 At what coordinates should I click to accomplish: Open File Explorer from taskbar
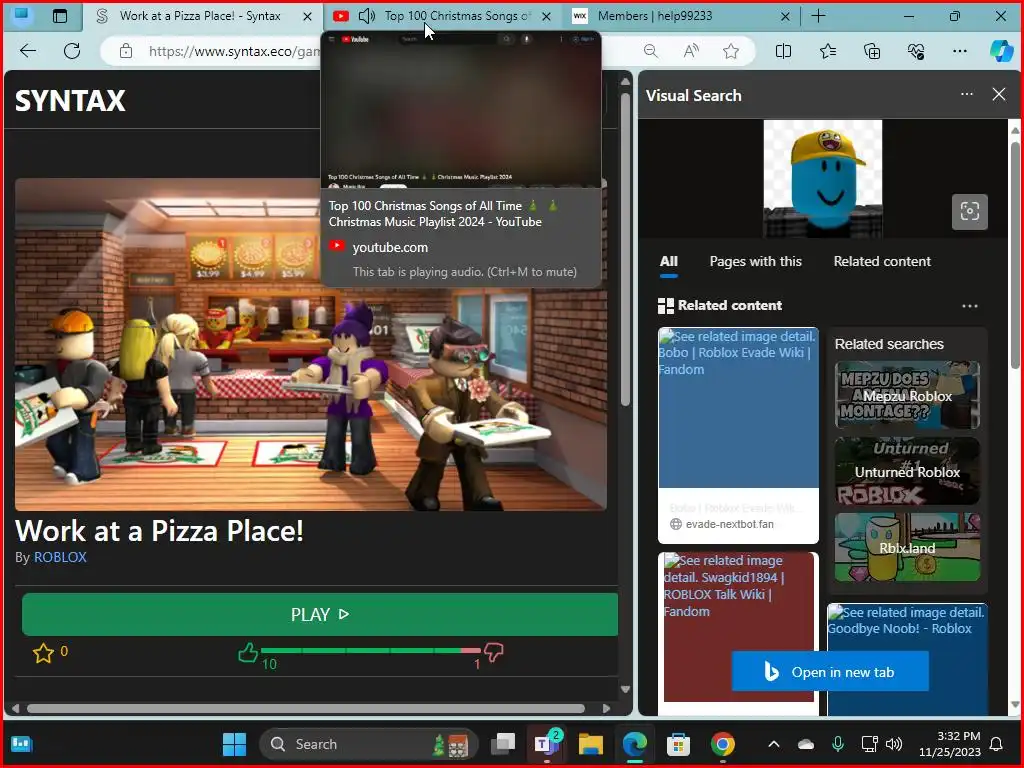pyautogui.click(x=590, y=744)
